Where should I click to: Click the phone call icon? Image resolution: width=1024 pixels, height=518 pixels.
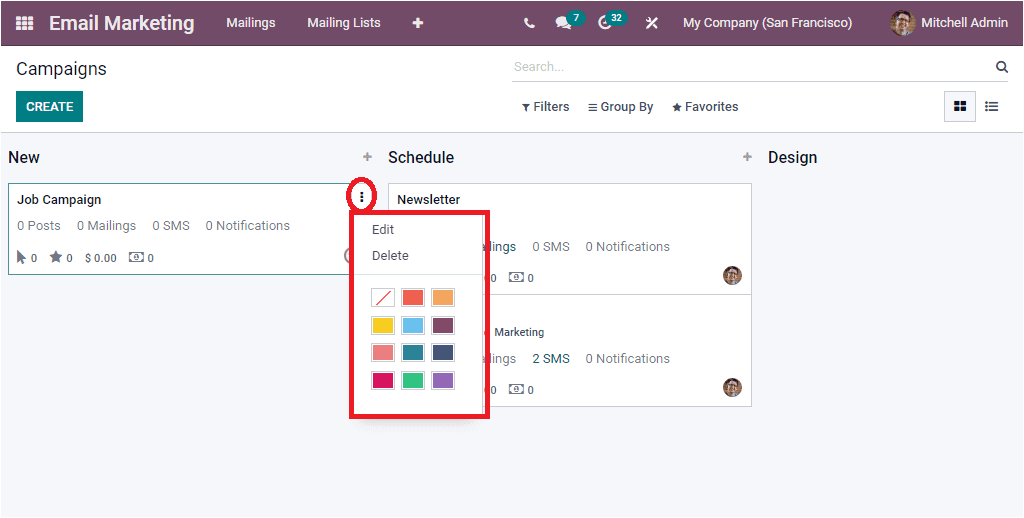pyautogui.click(x=529, y=23)
